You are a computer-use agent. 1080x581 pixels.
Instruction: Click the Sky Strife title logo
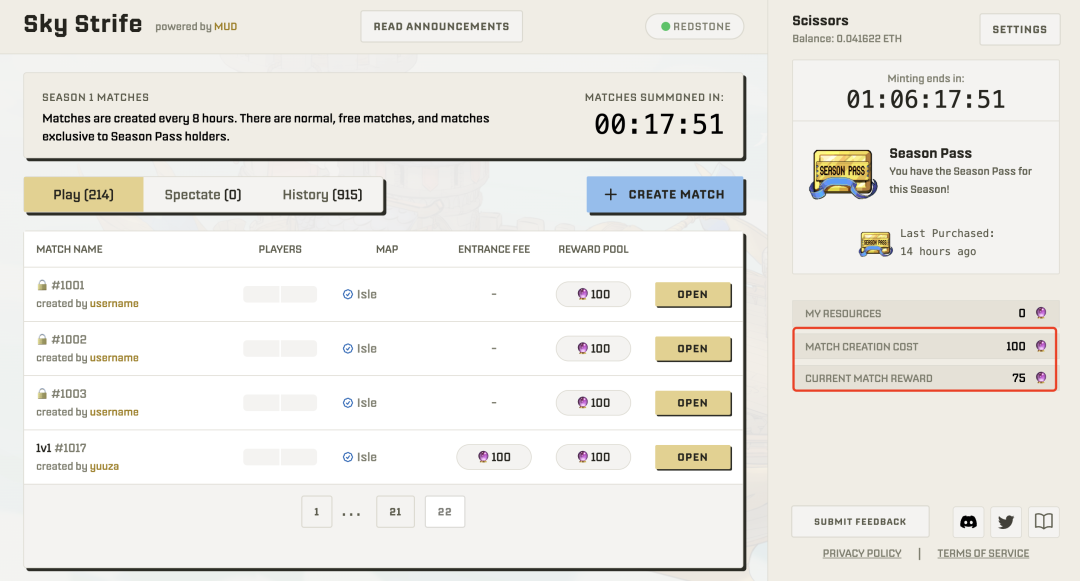tap(83, 24)
